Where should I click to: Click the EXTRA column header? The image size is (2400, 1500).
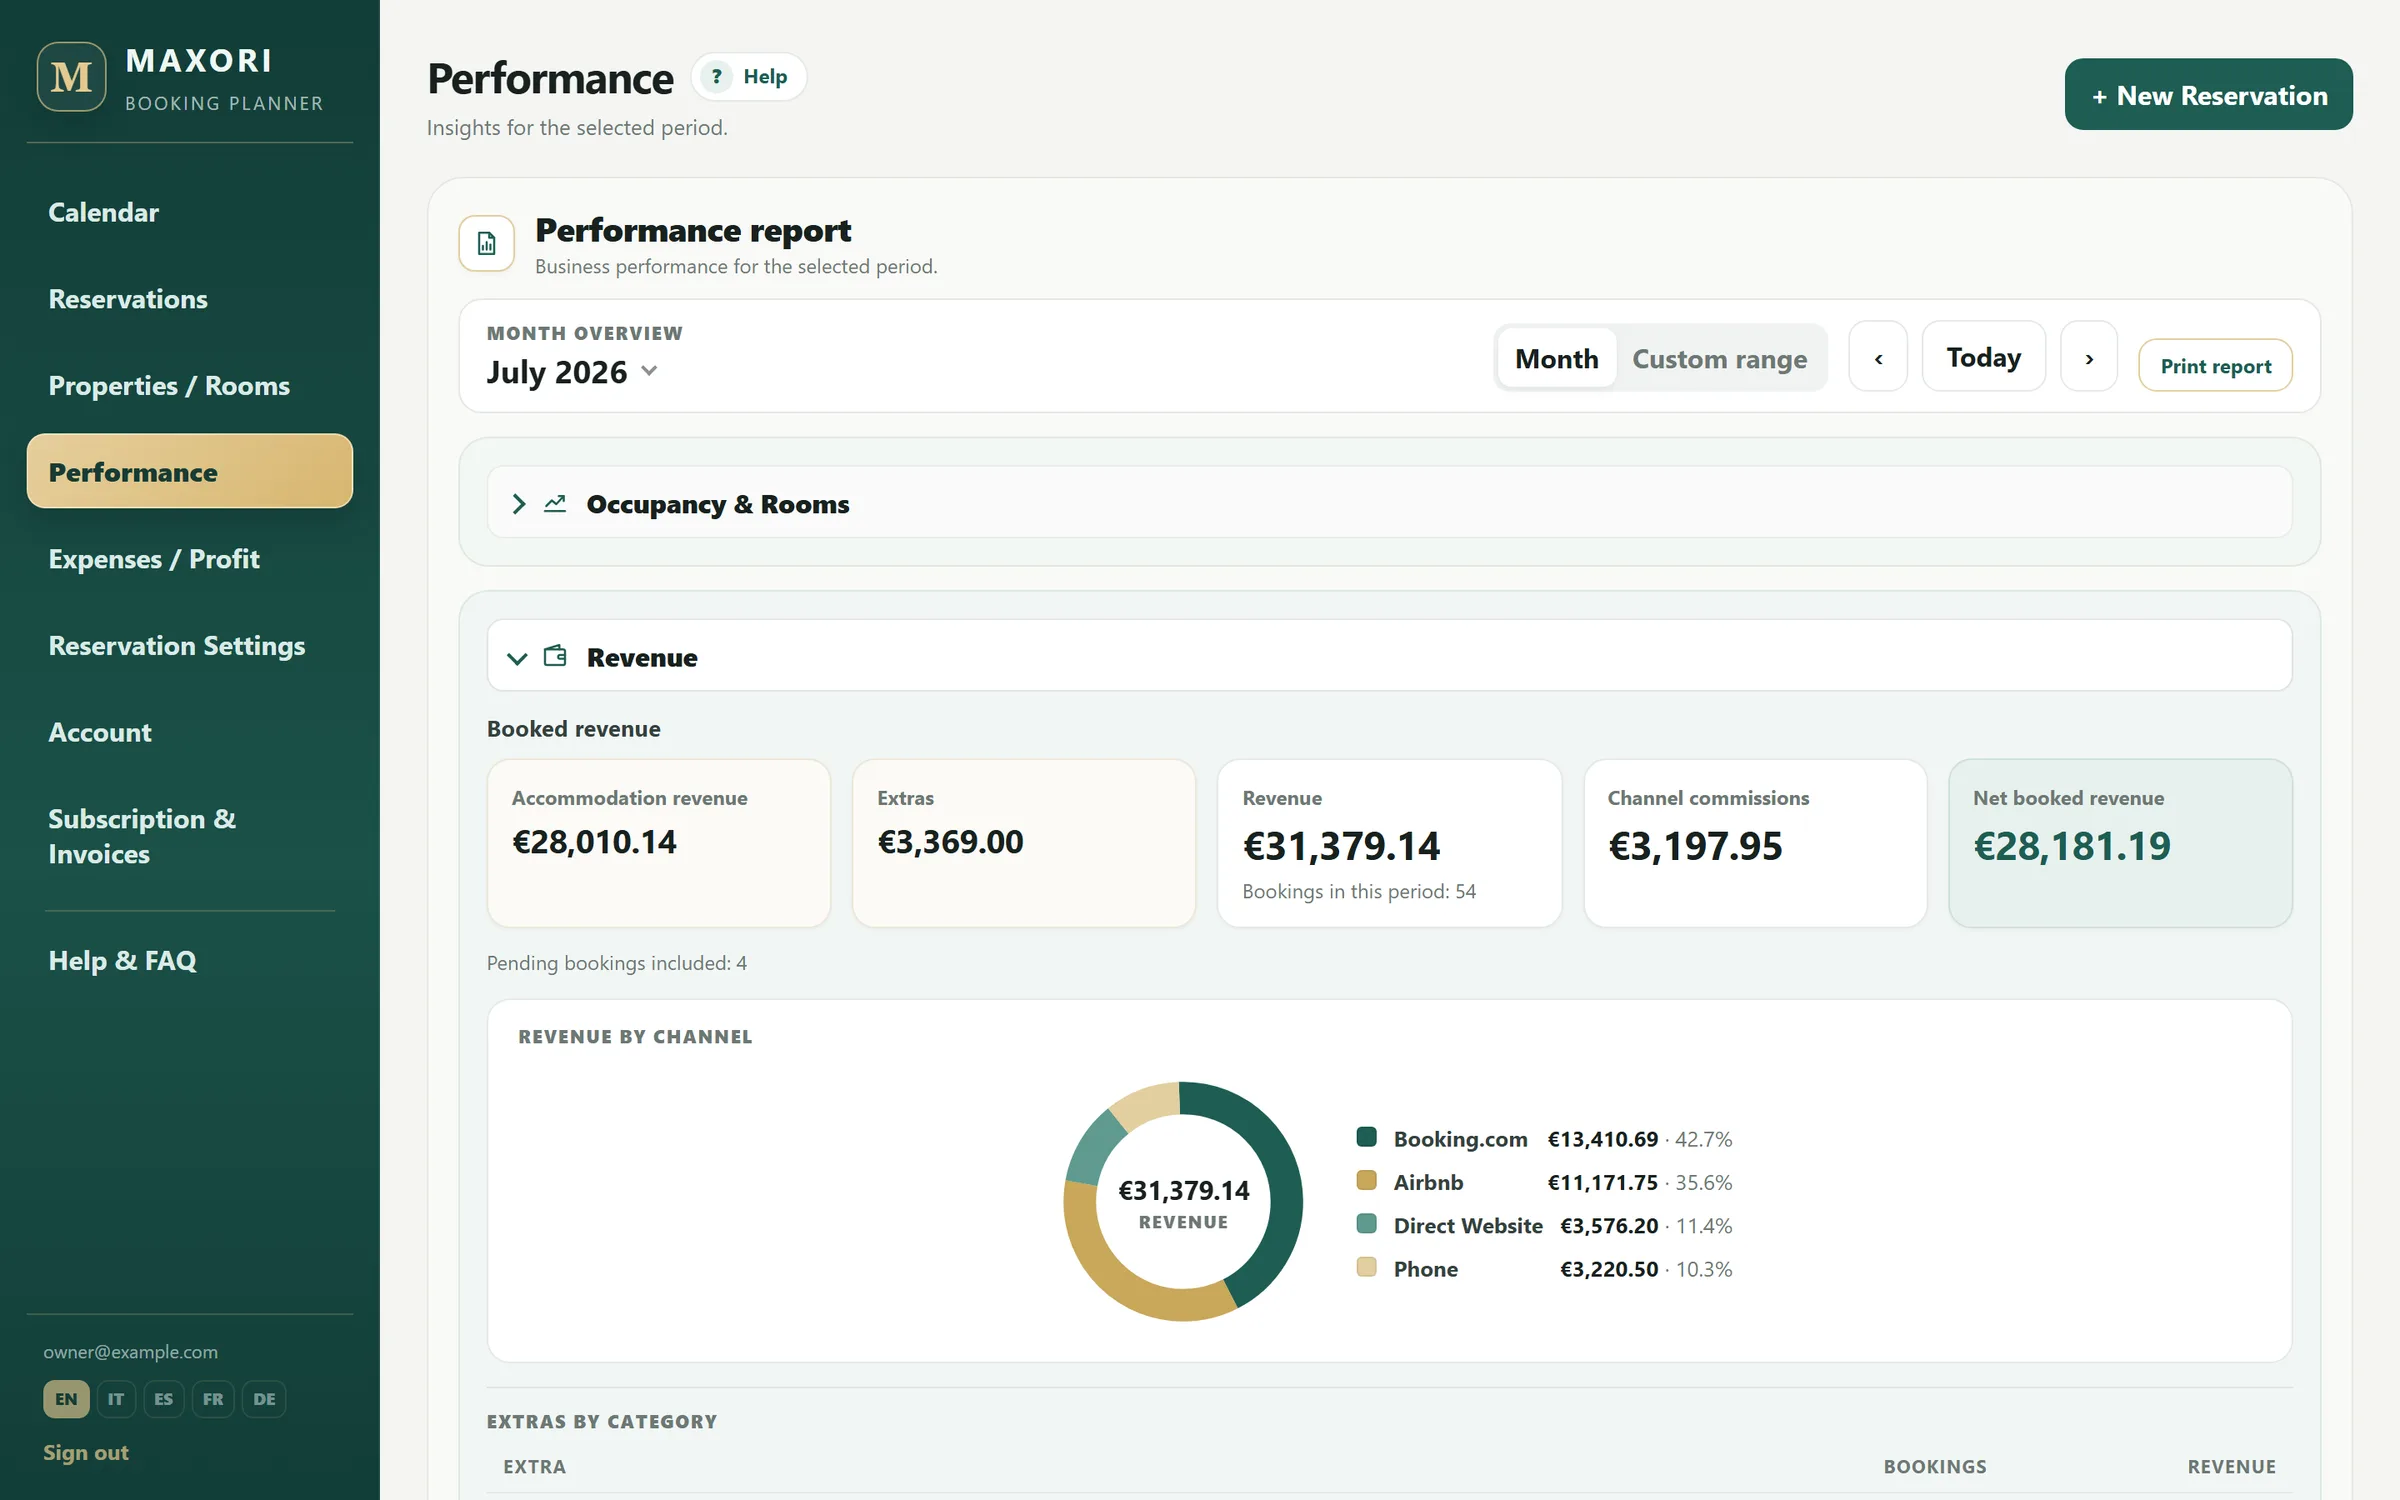(534, 1466)
